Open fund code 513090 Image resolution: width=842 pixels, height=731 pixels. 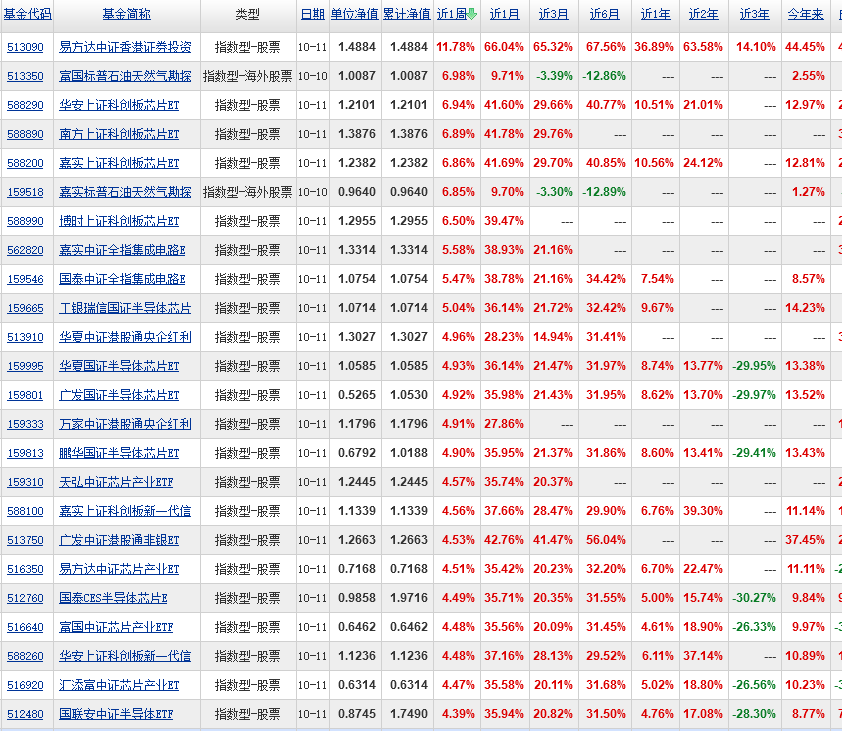25,47
